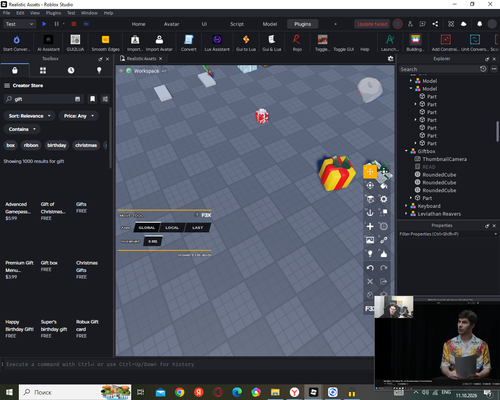
Task: Undo the last F3X action
Action: 370,268
